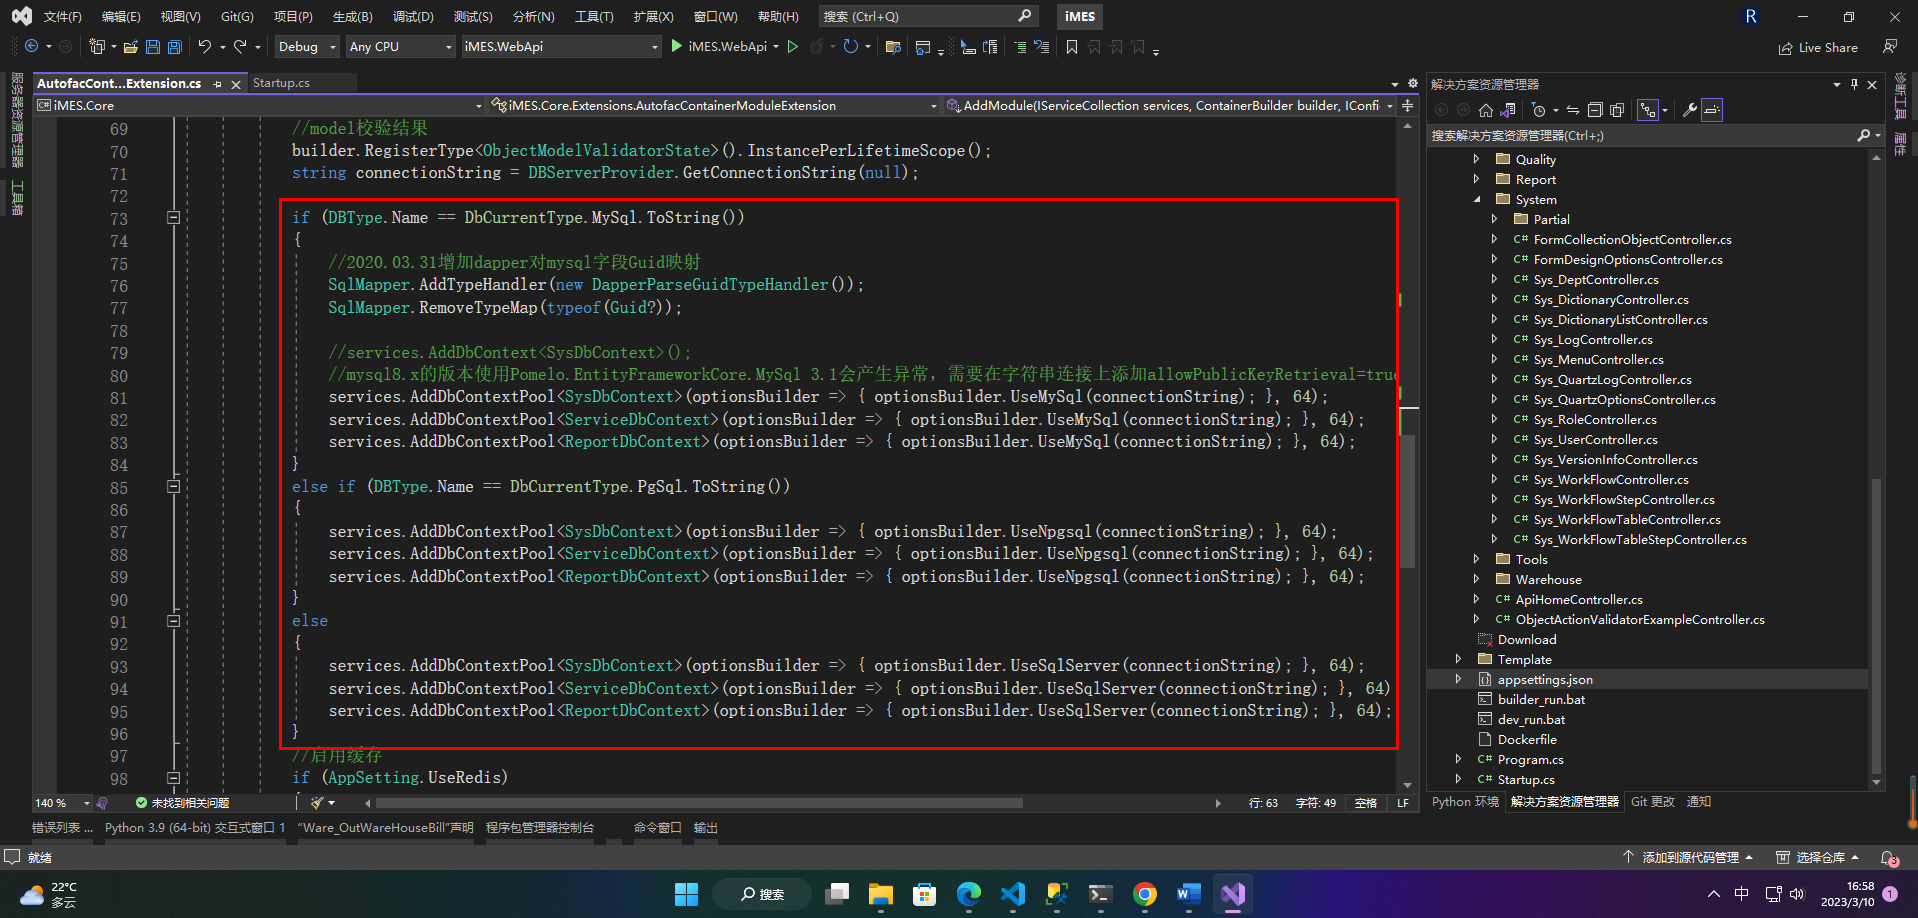Start debugging iMES.WebApi with green play icon
Viewport: 1918px width, 918px height.
point(677,46)
